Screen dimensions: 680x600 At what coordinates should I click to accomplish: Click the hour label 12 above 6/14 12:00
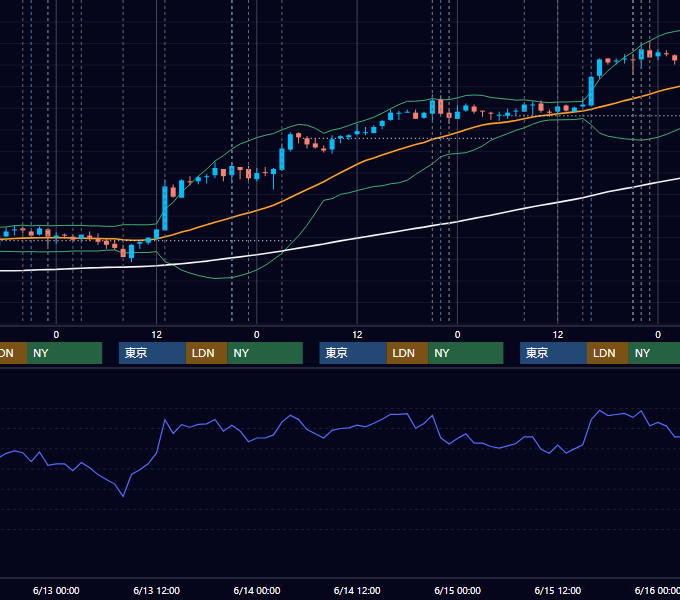coord(357,335)
